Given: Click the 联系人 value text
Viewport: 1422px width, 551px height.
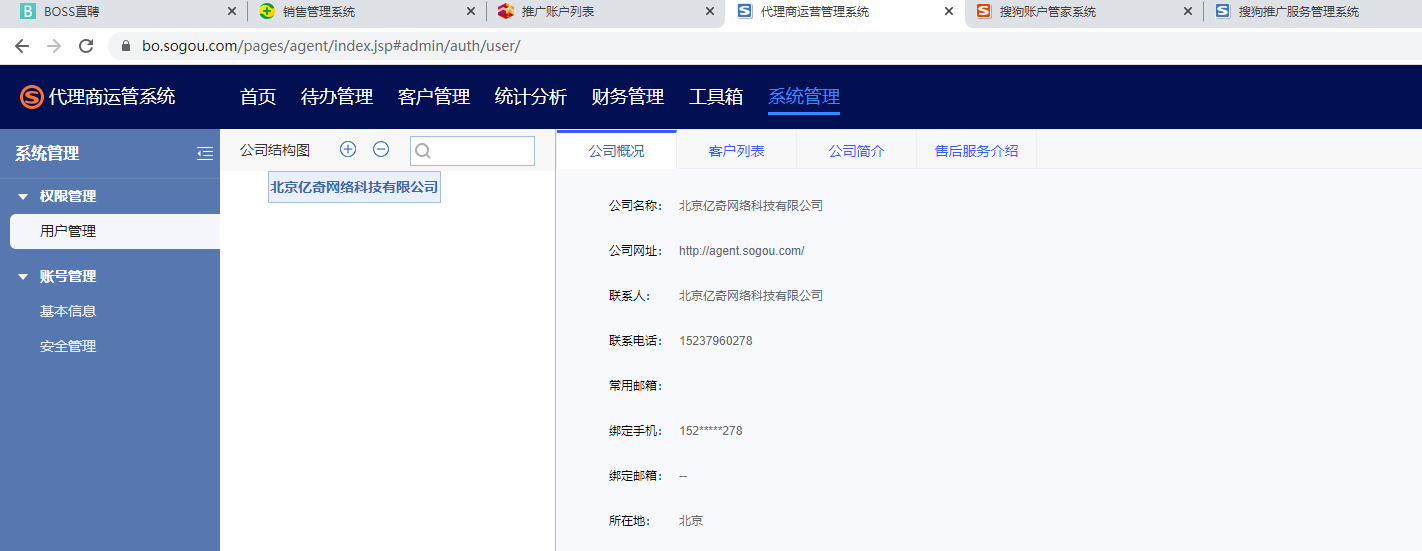Looking at the screenshot, I should (750, 296).
